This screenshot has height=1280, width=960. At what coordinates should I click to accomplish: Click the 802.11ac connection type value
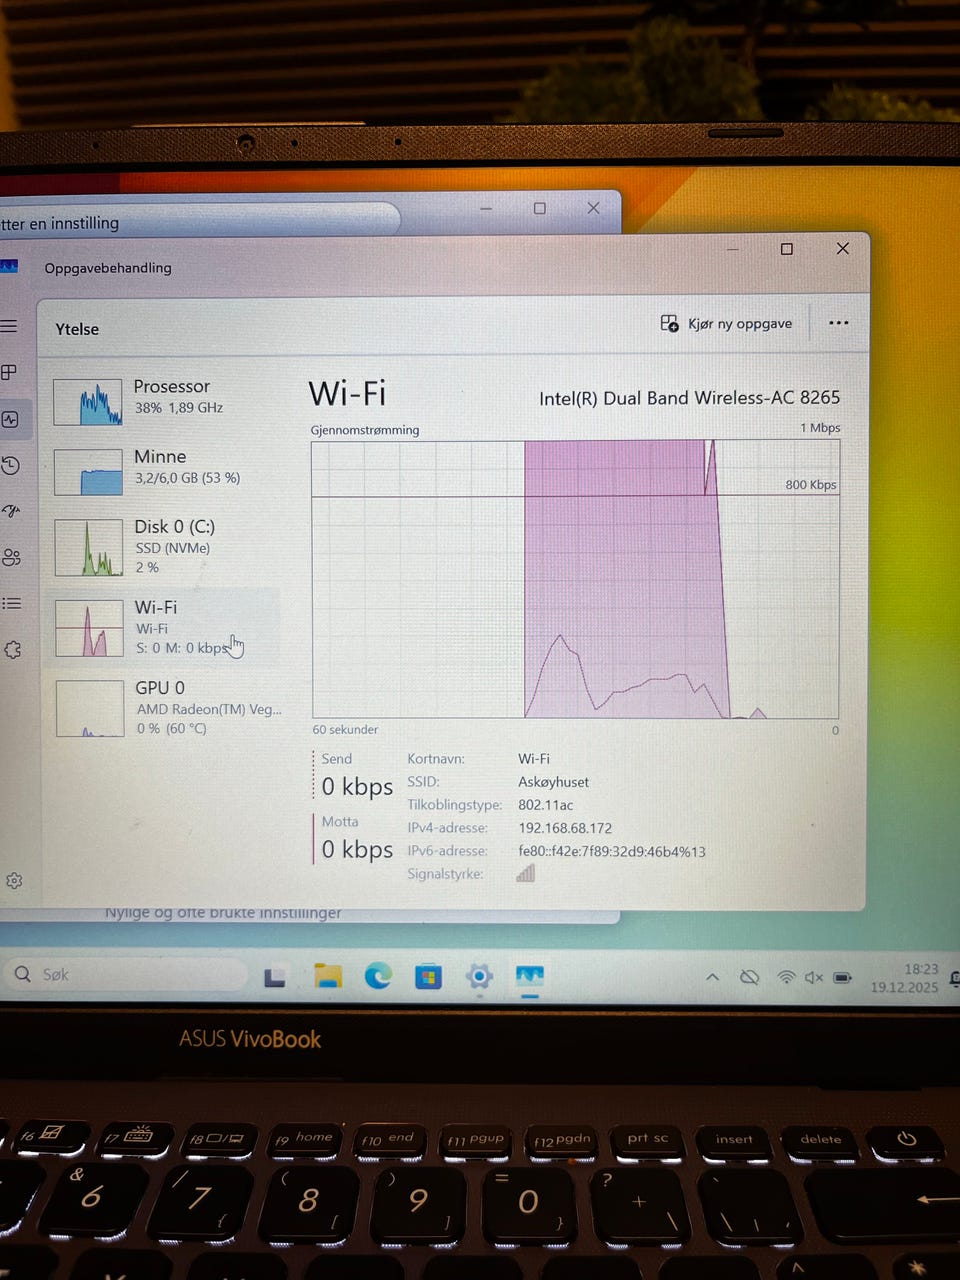click(x=545, y=805)
